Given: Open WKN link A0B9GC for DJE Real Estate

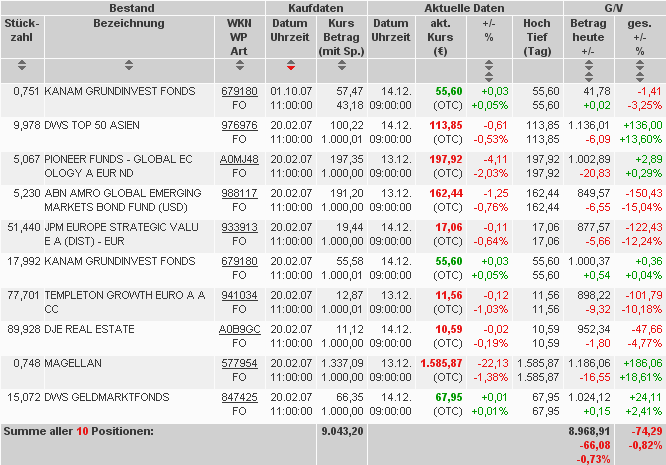Looking at the screenshot, I should [240, 329].
